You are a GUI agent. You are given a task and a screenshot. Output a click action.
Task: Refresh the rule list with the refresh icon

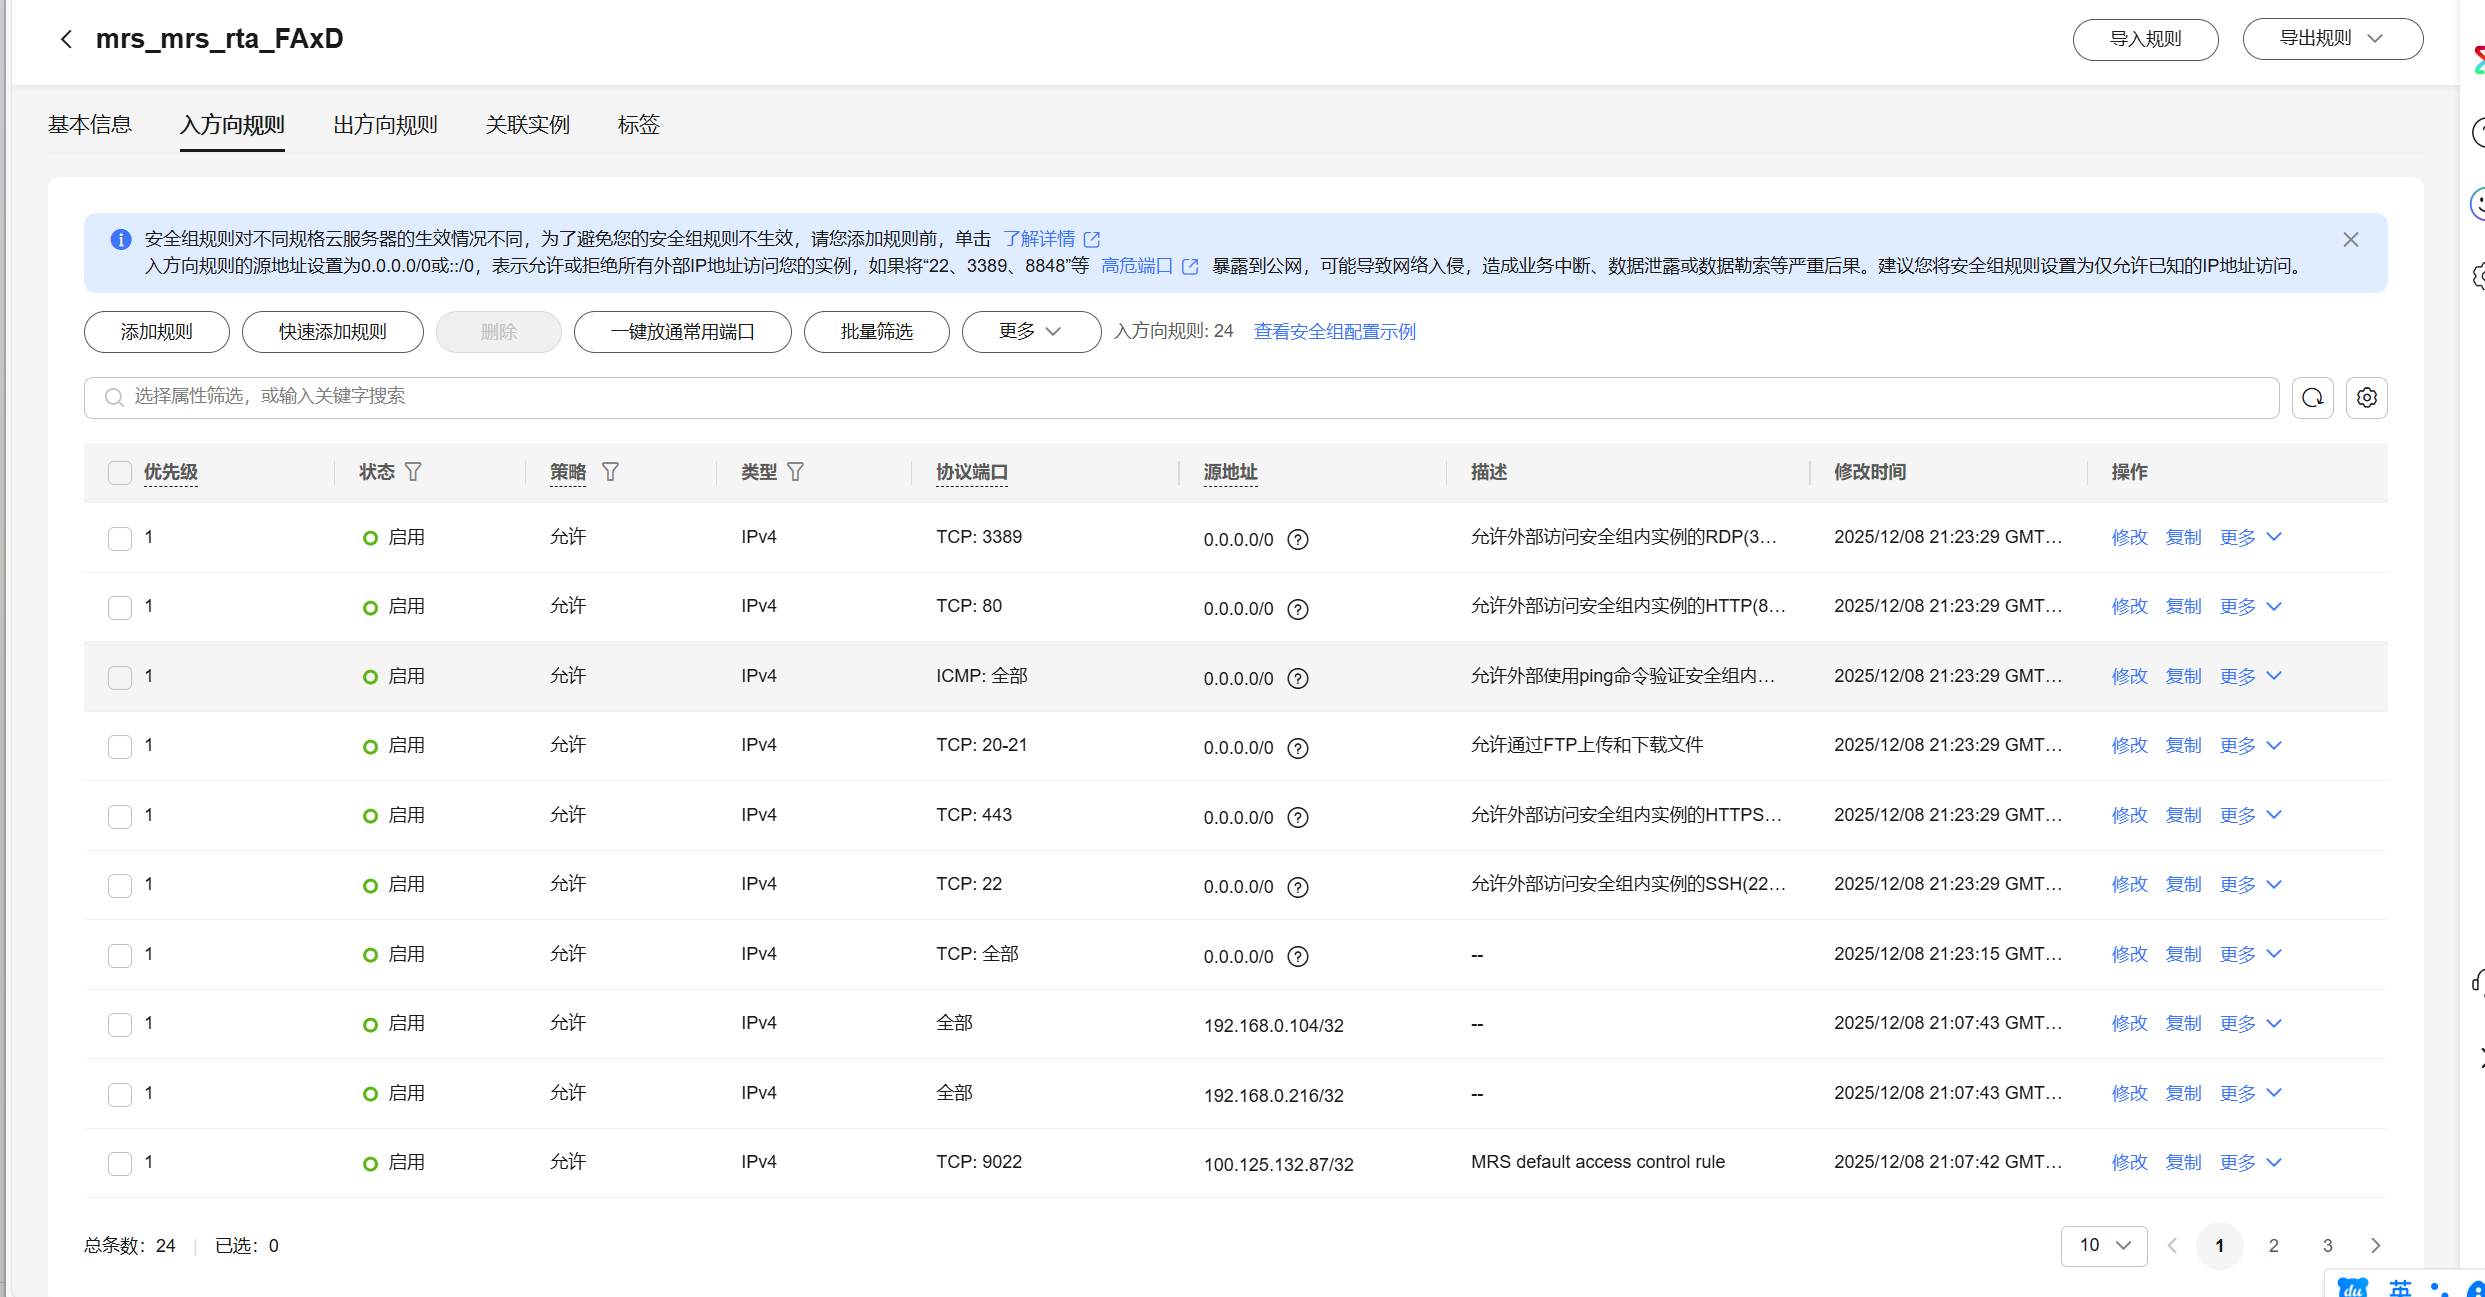tap(2311, 397)
